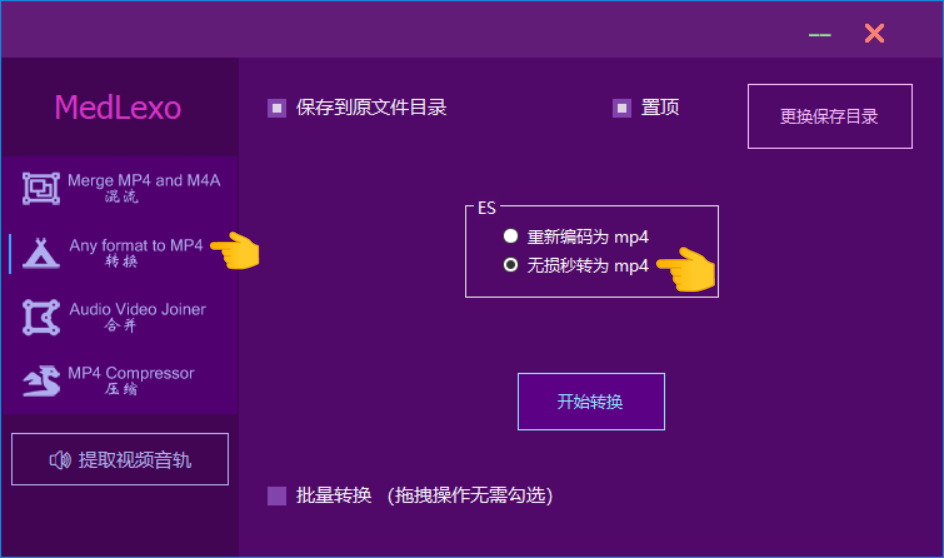
Task: Toggle the 置顶 always-on-top checkbox
Action: pos(622,108)
